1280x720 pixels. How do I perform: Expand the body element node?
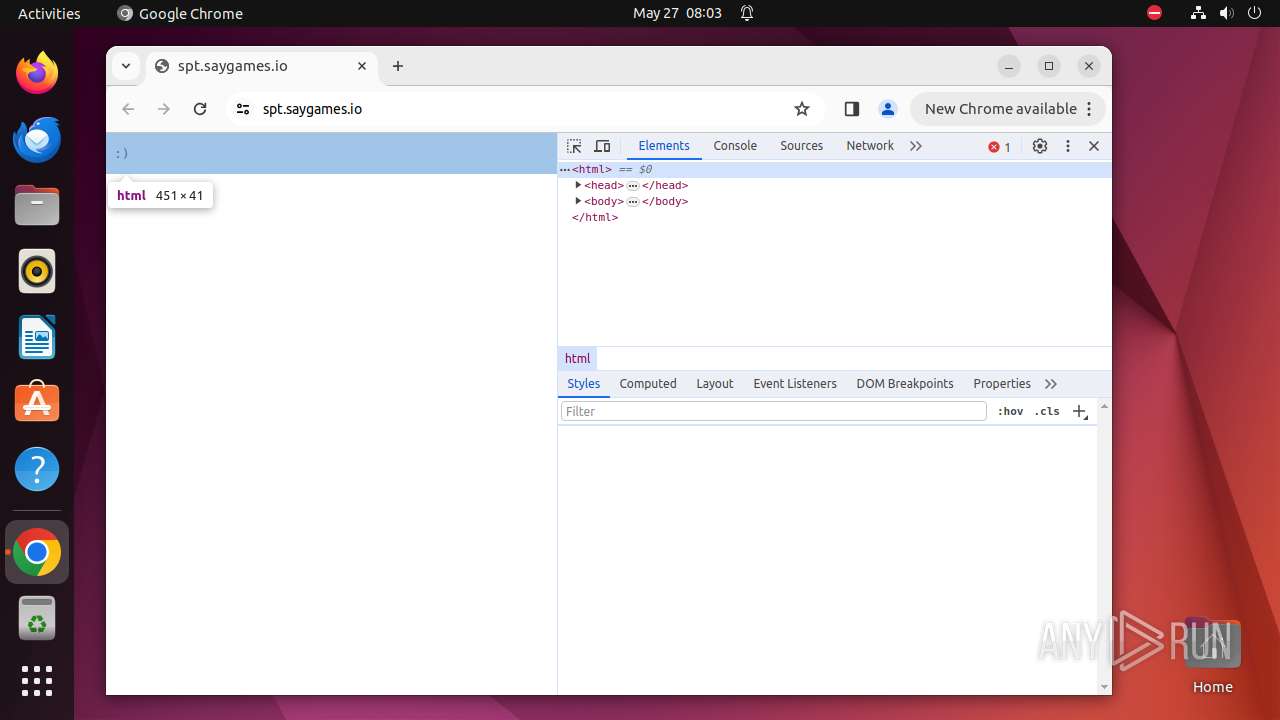578,201
